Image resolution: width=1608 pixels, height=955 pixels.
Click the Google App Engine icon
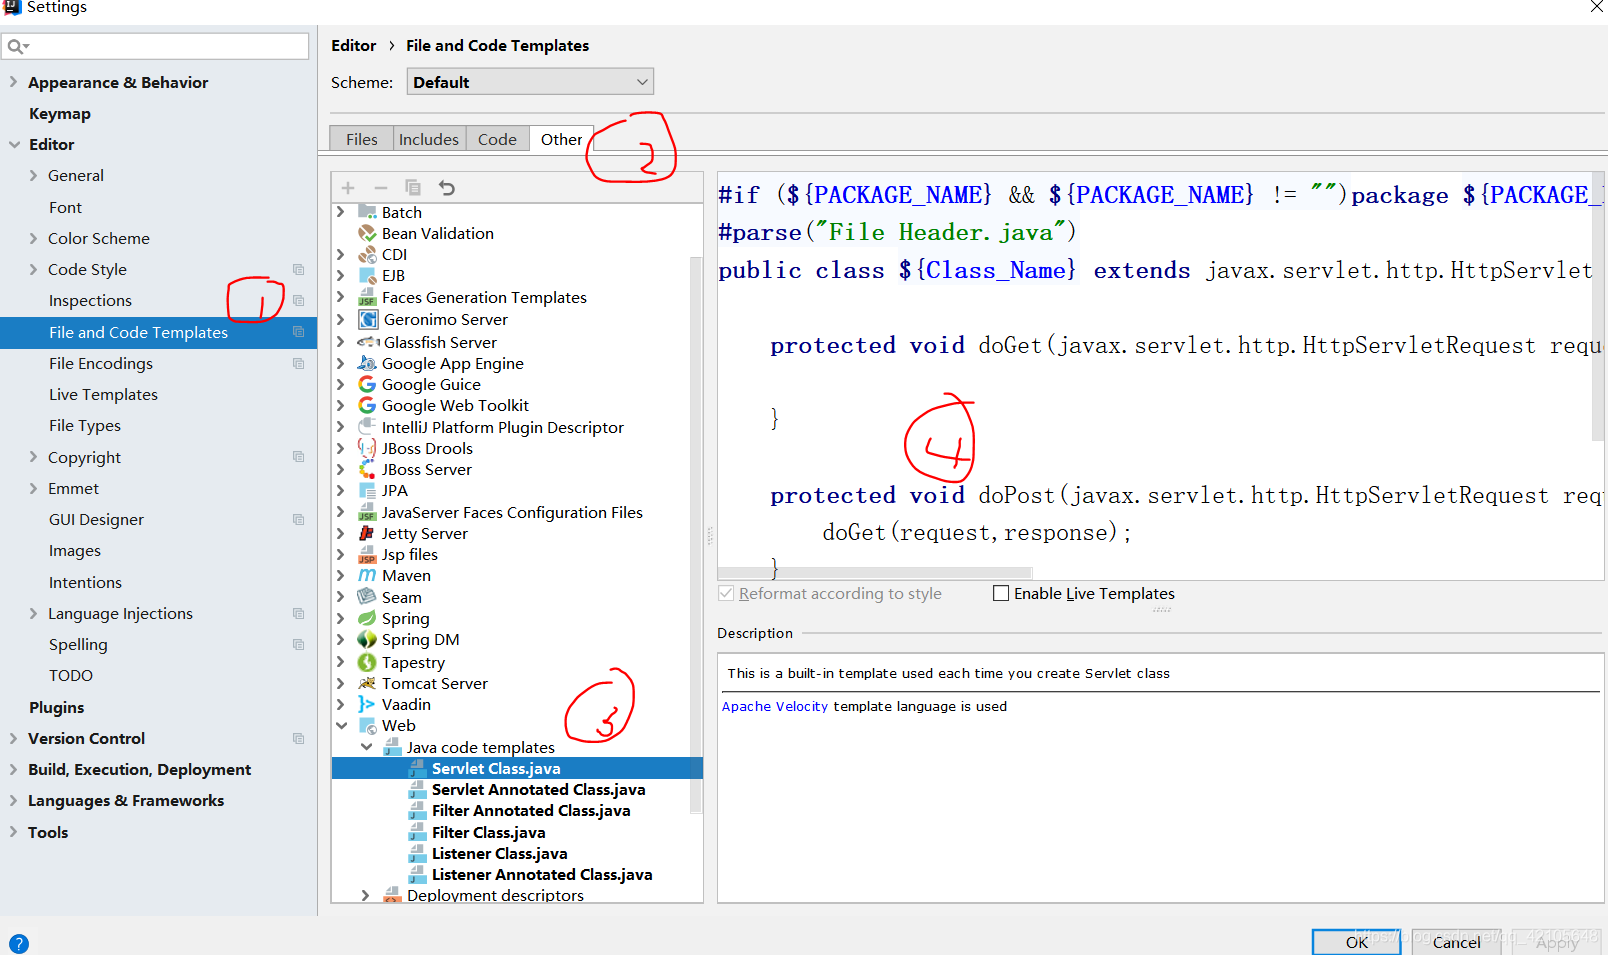pyautogui.click(x=367, y=363)
